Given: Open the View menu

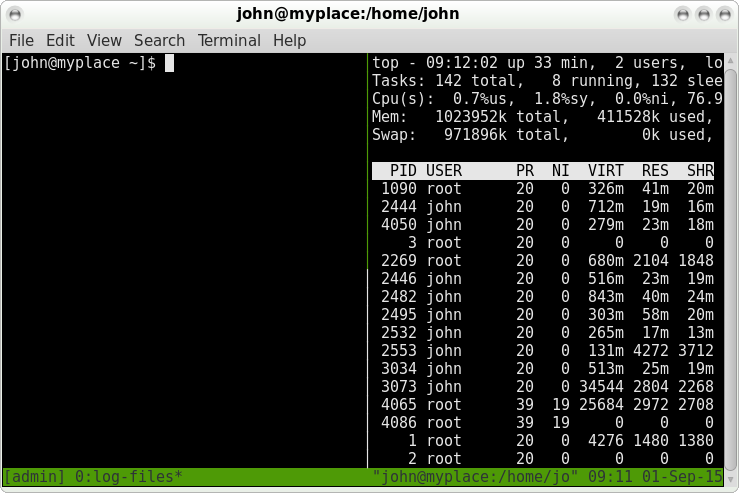Looking at the screenshot, I should point(104,41).
